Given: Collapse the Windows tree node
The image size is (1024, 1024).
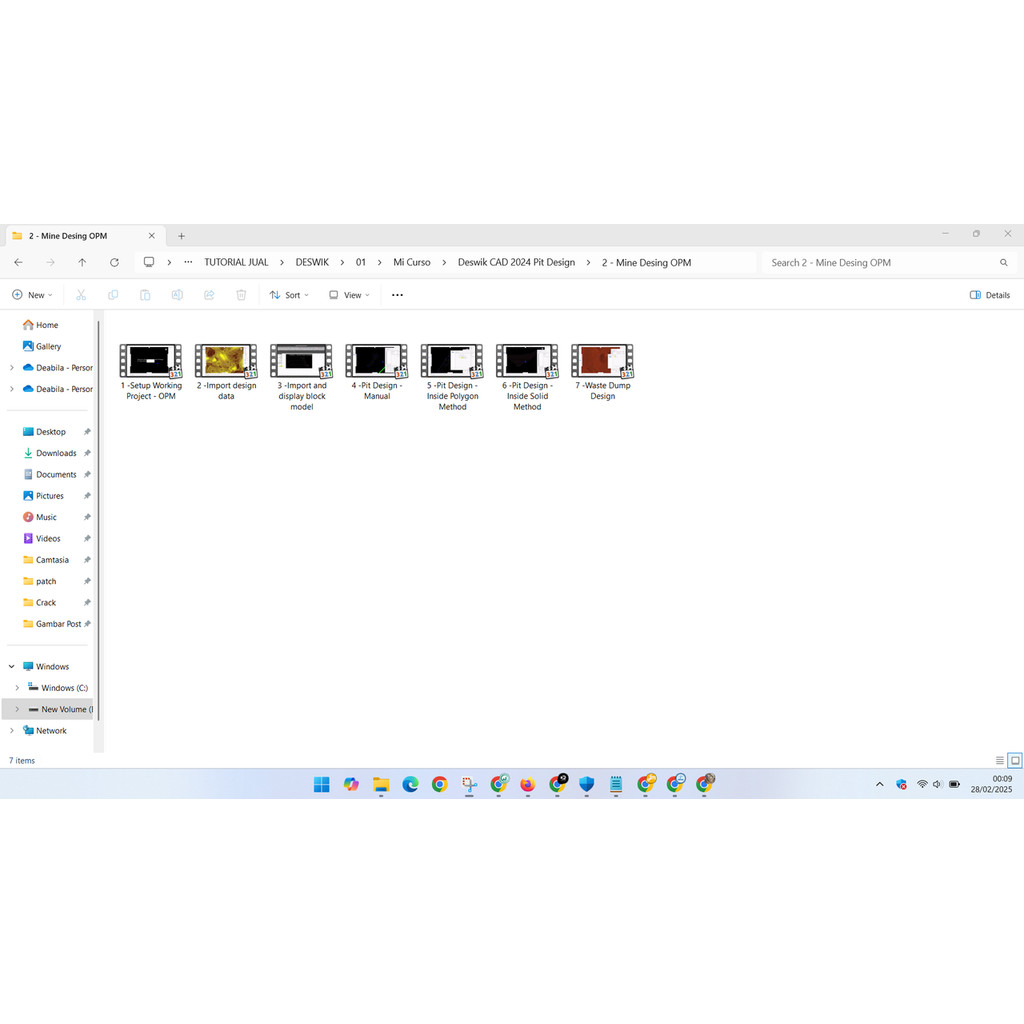Looking at the screenshot, I should (x=12, y=667).
